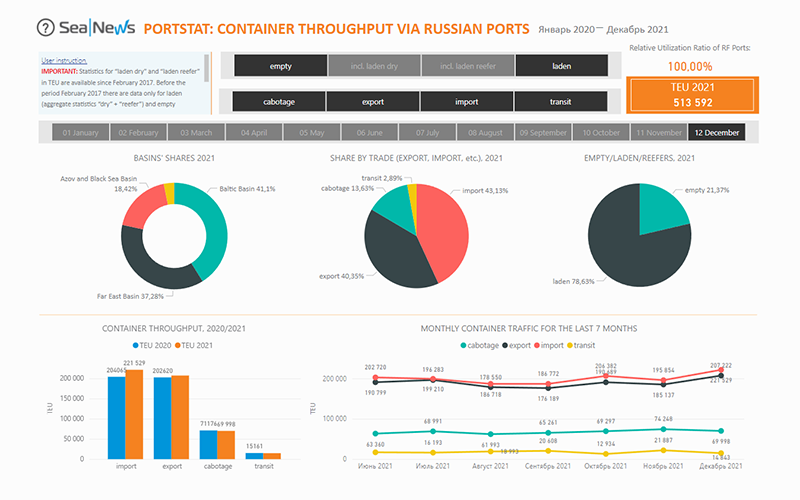
Task: Click the 'laden 78,63%' label
Action: tap(573, 281)
